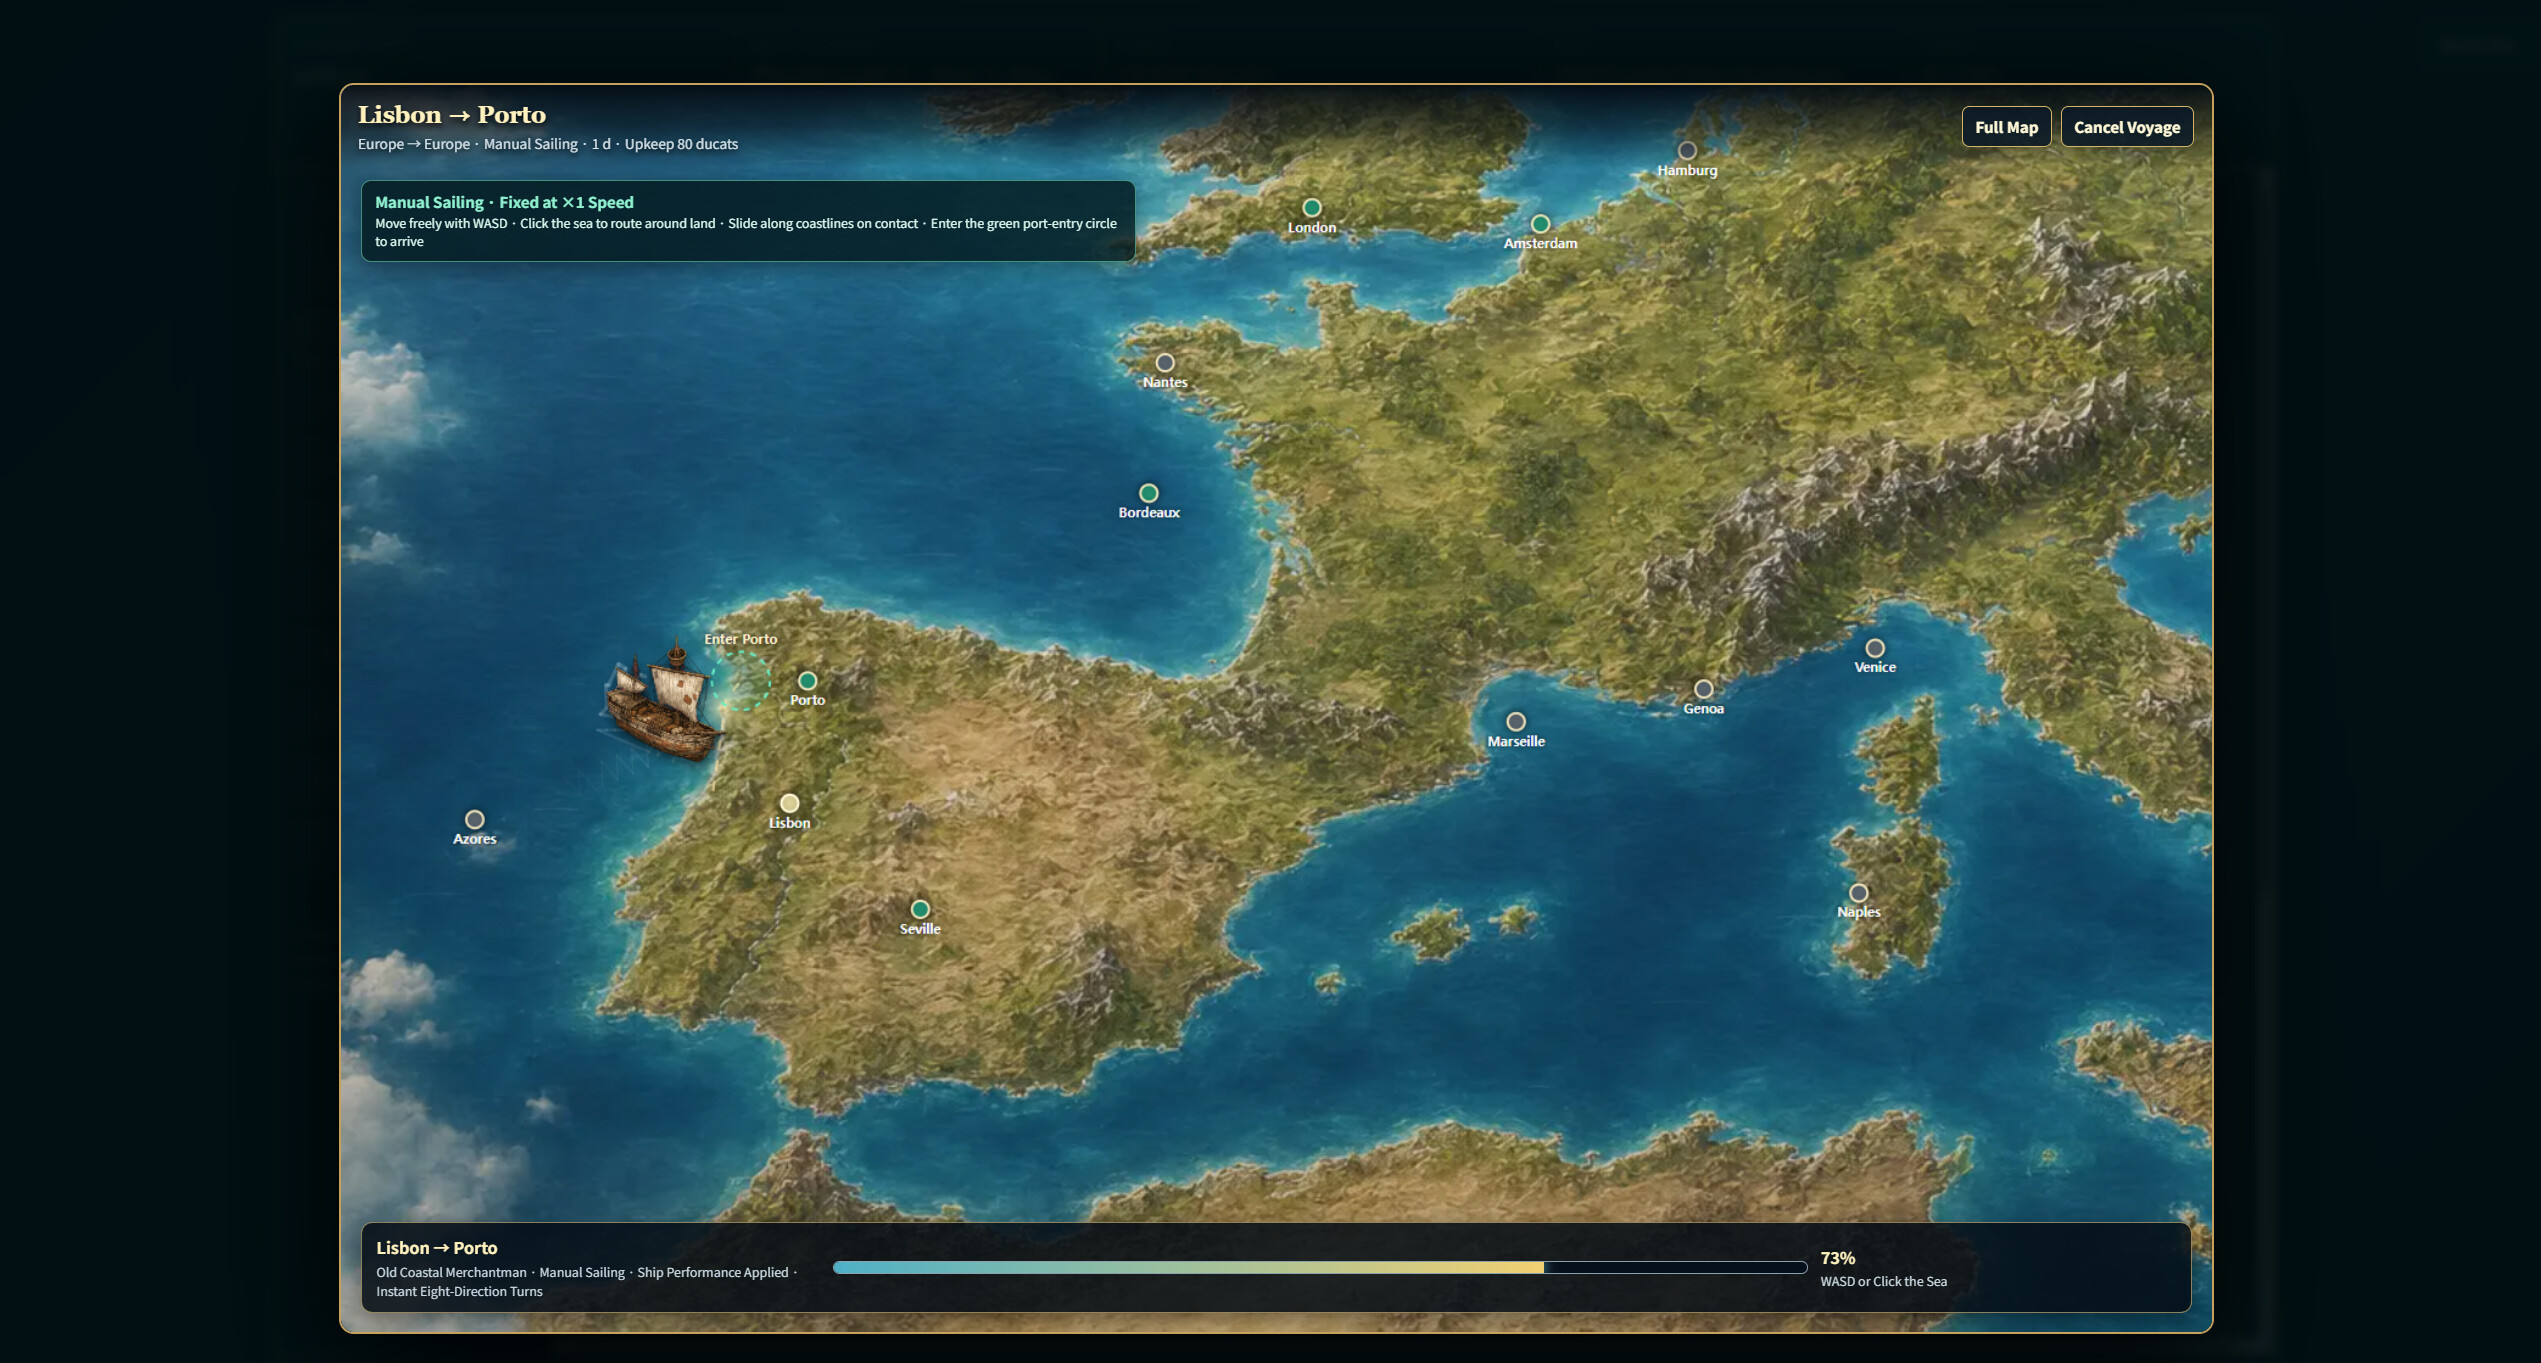Image resolution: width=2541 pixels, height=1363 pixels.
Task: Click the Genoa port marker
Action: (1703, 689)
